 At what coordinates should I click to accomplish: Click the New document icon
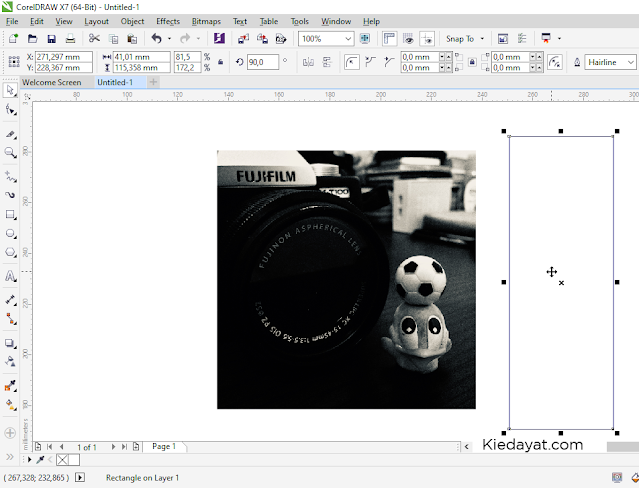click(13, 39)
